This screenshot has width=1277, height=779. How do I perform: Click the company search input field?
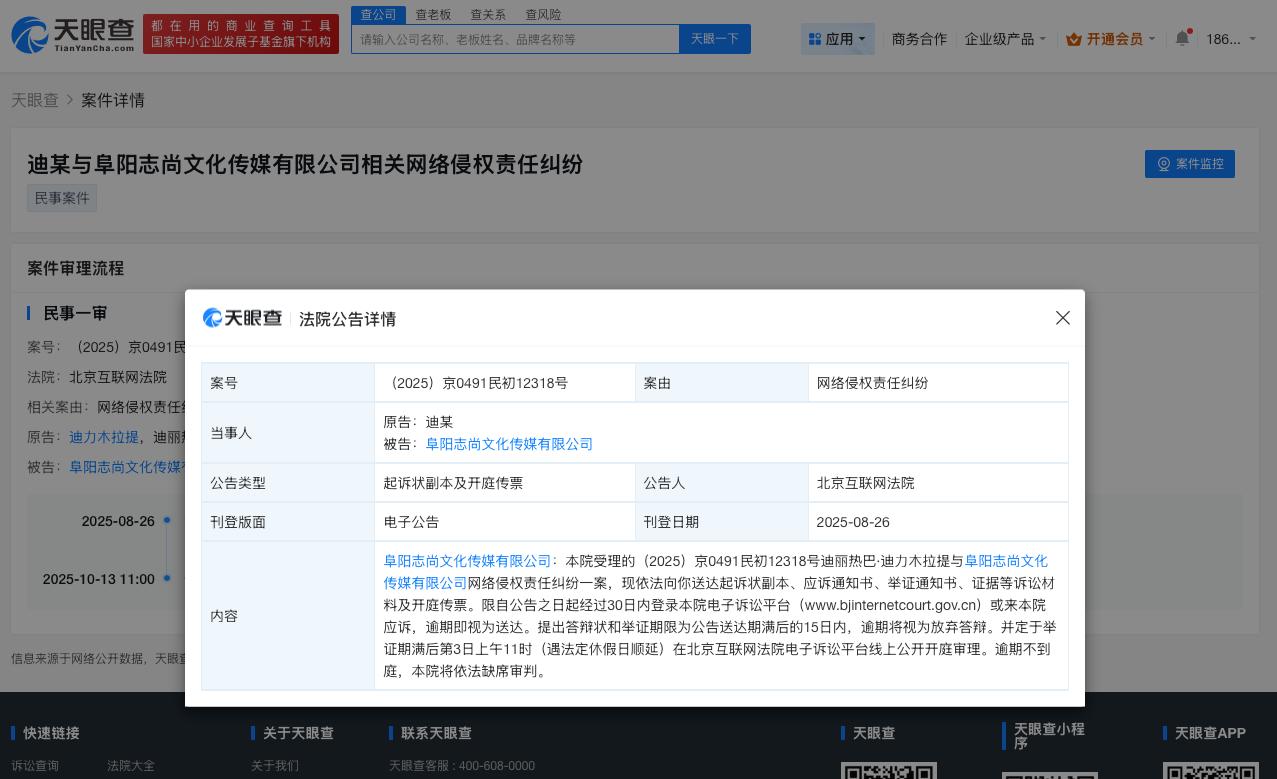515,39
